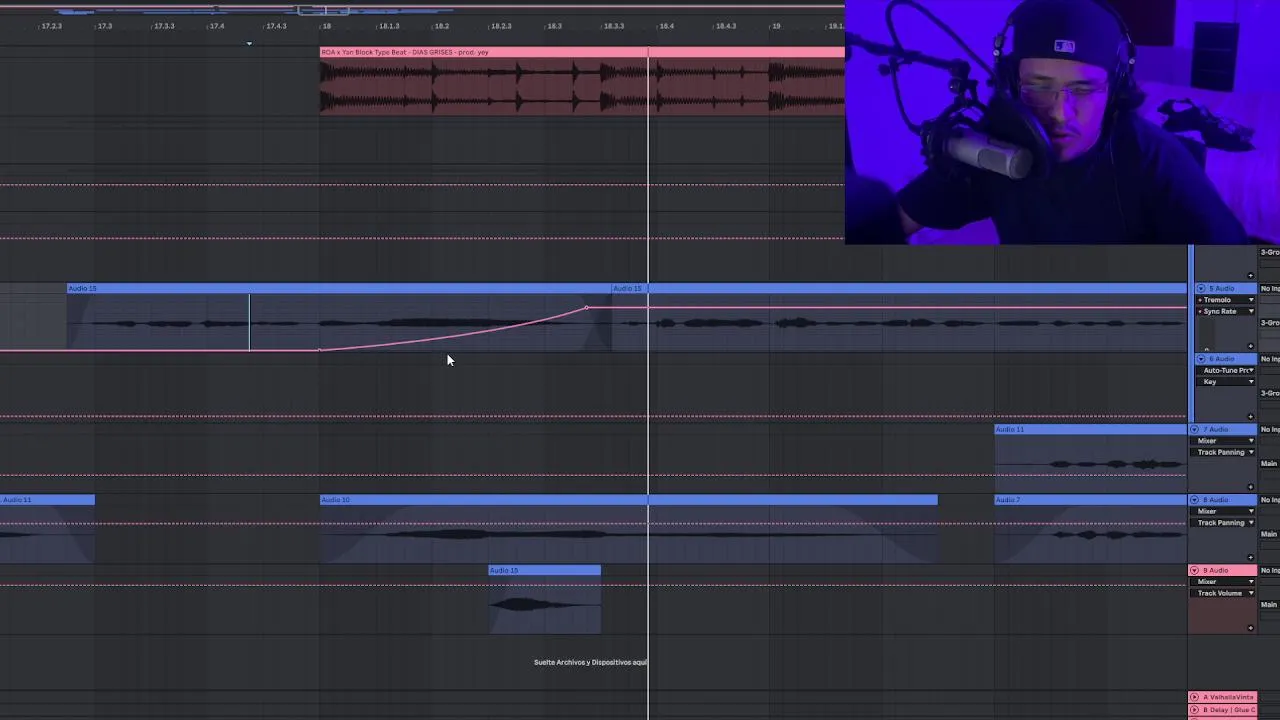This screenshot has width=1280, height=720.
Task: Unfold the B Delay | Glue C return track
Action: coord(1194,710)
